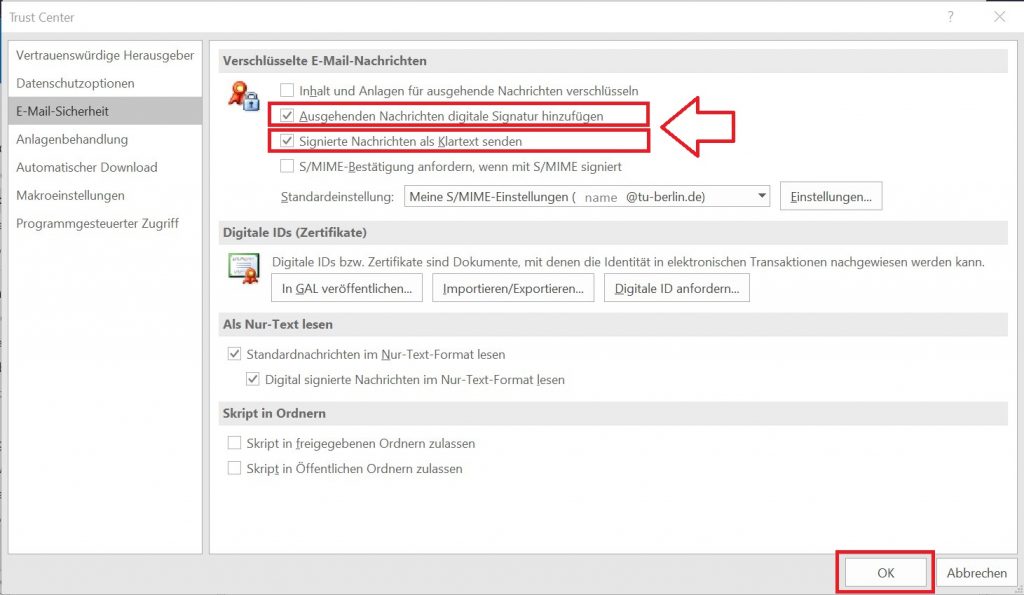
Task: Select 'E-Mail-Sicherheit' in the sidebar
Action: tap(105, 111)
